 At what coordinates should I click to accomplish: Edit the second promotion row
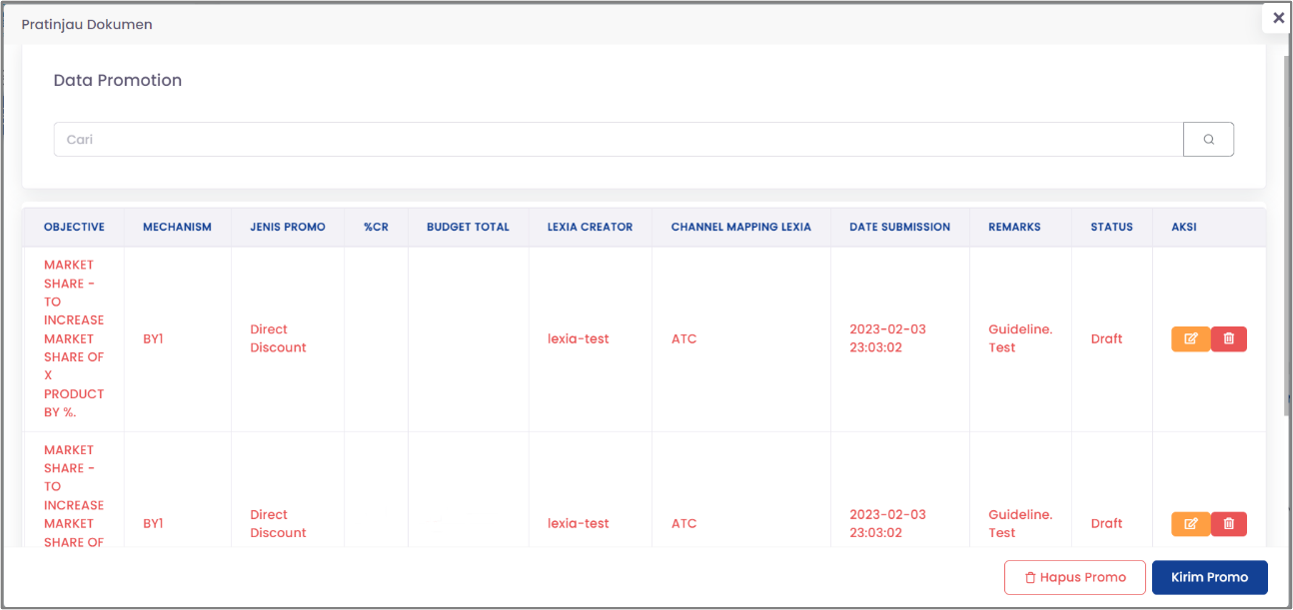click(x=1190, y=524)
